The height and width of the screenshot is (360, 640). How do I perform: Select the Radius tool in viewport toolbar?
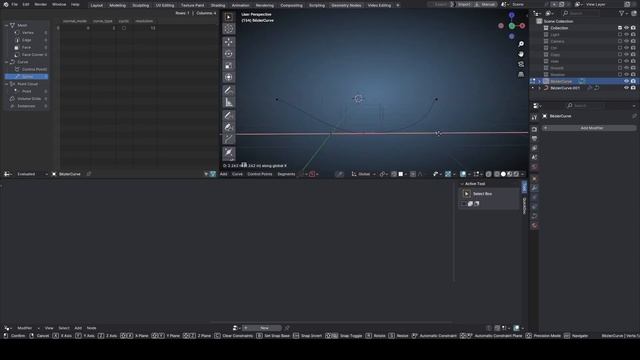pyautogui.click(x=229, y=153)
